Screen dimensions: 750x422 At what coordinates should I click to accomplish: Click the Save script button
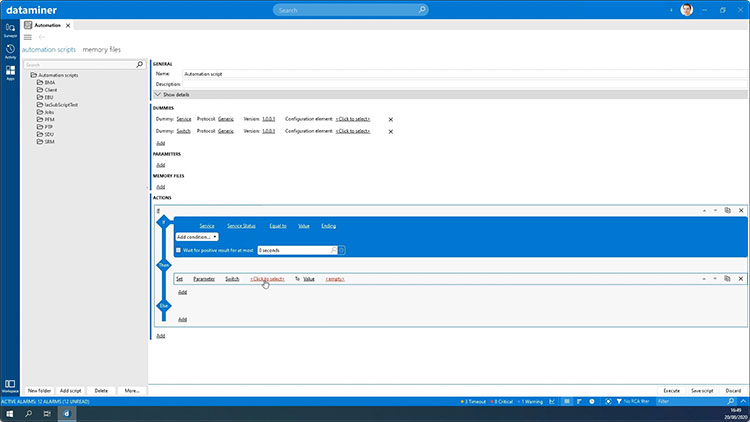(702, 390)
